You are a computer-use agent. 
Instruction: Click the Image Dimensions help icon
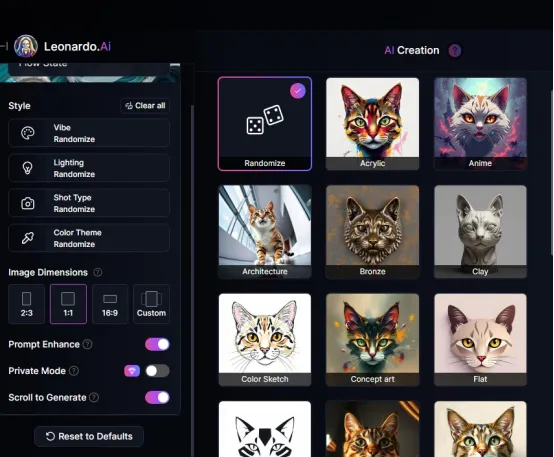coord(98,272)
